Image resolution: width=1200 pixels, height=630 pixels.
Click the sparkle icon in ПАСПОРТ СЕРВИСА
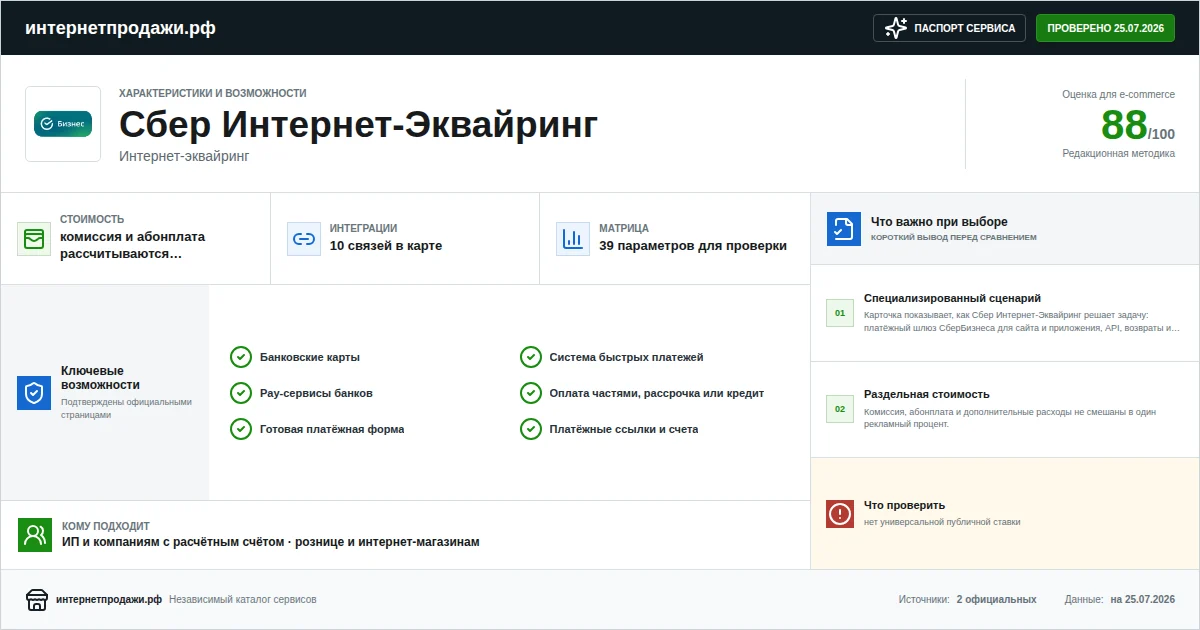click(896, 28)
